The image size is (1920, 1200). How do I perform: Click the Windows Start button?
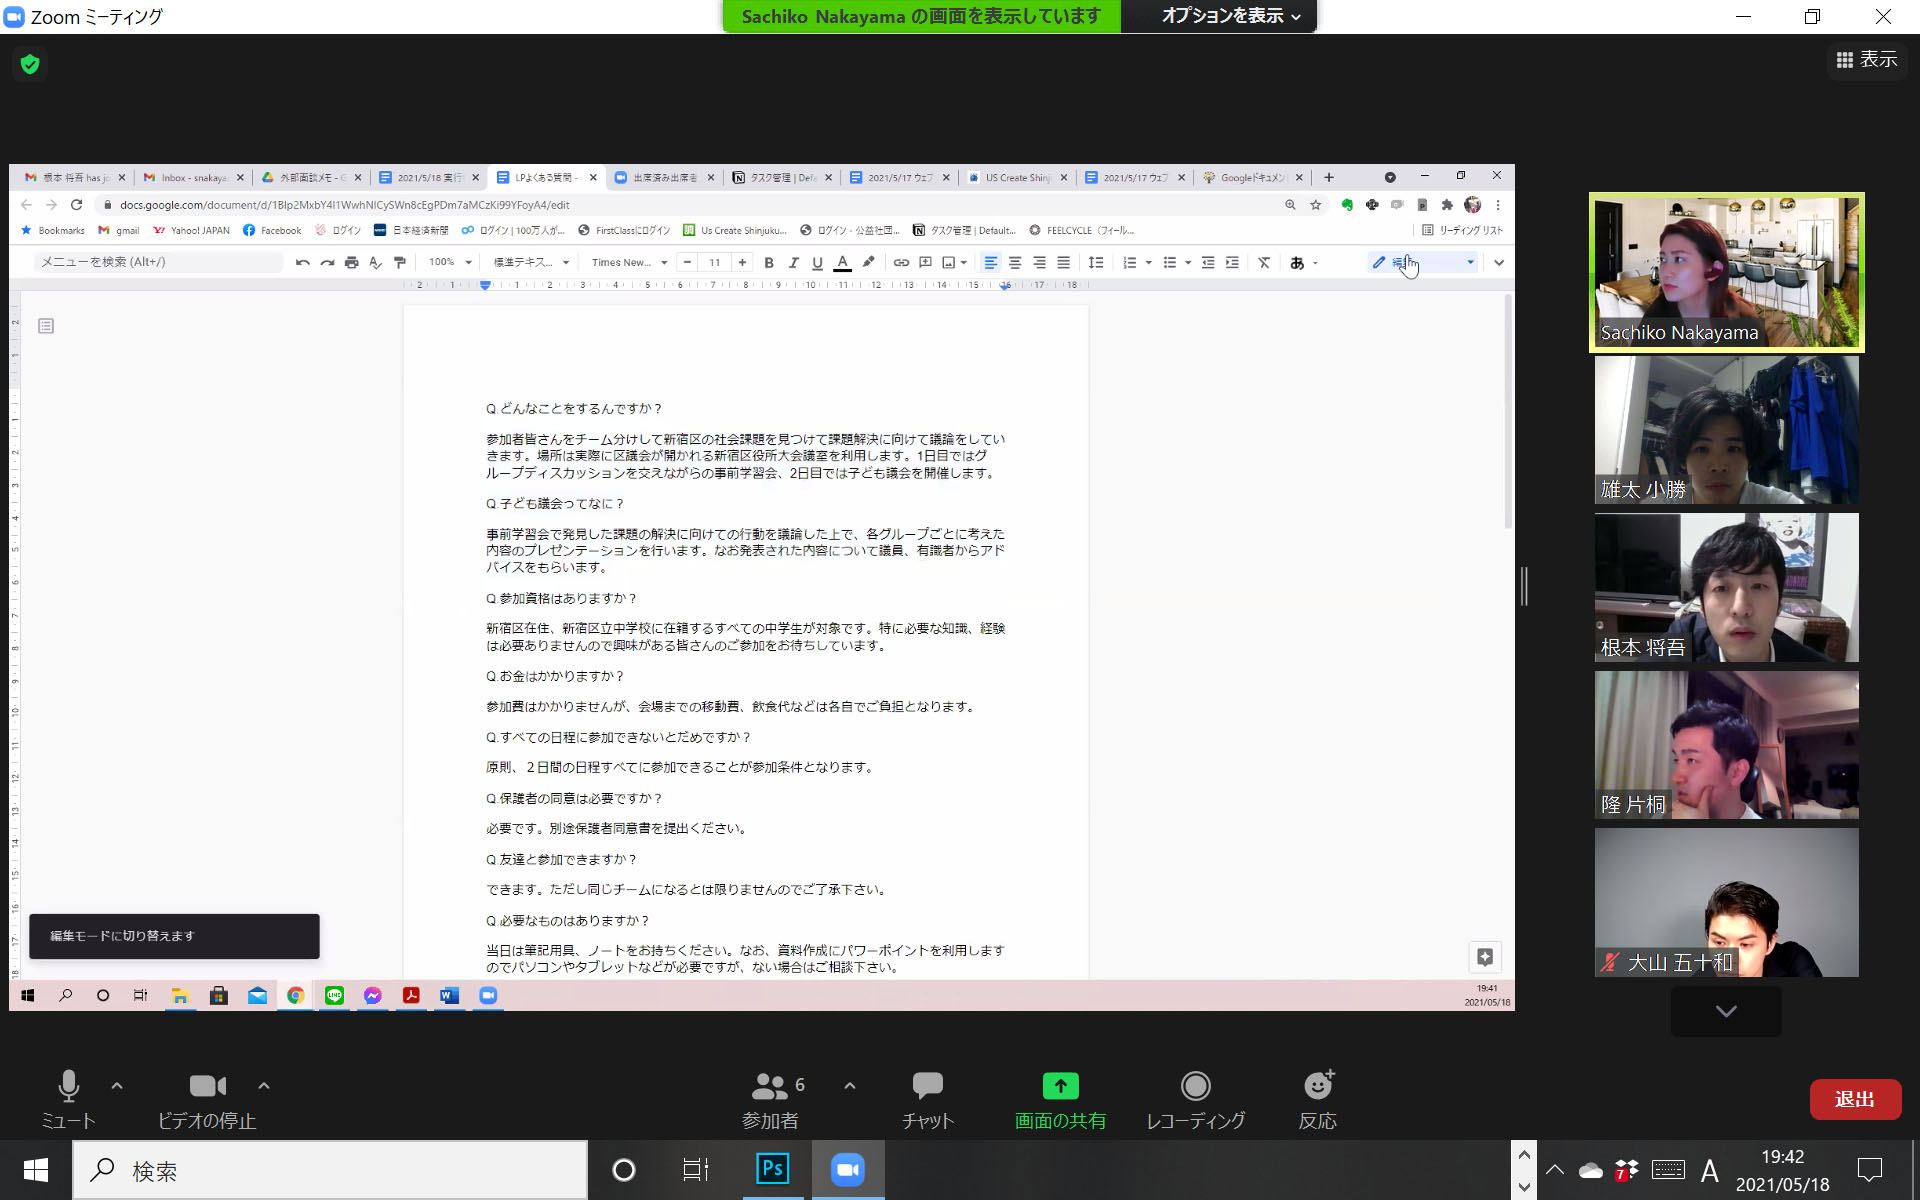36,1170
